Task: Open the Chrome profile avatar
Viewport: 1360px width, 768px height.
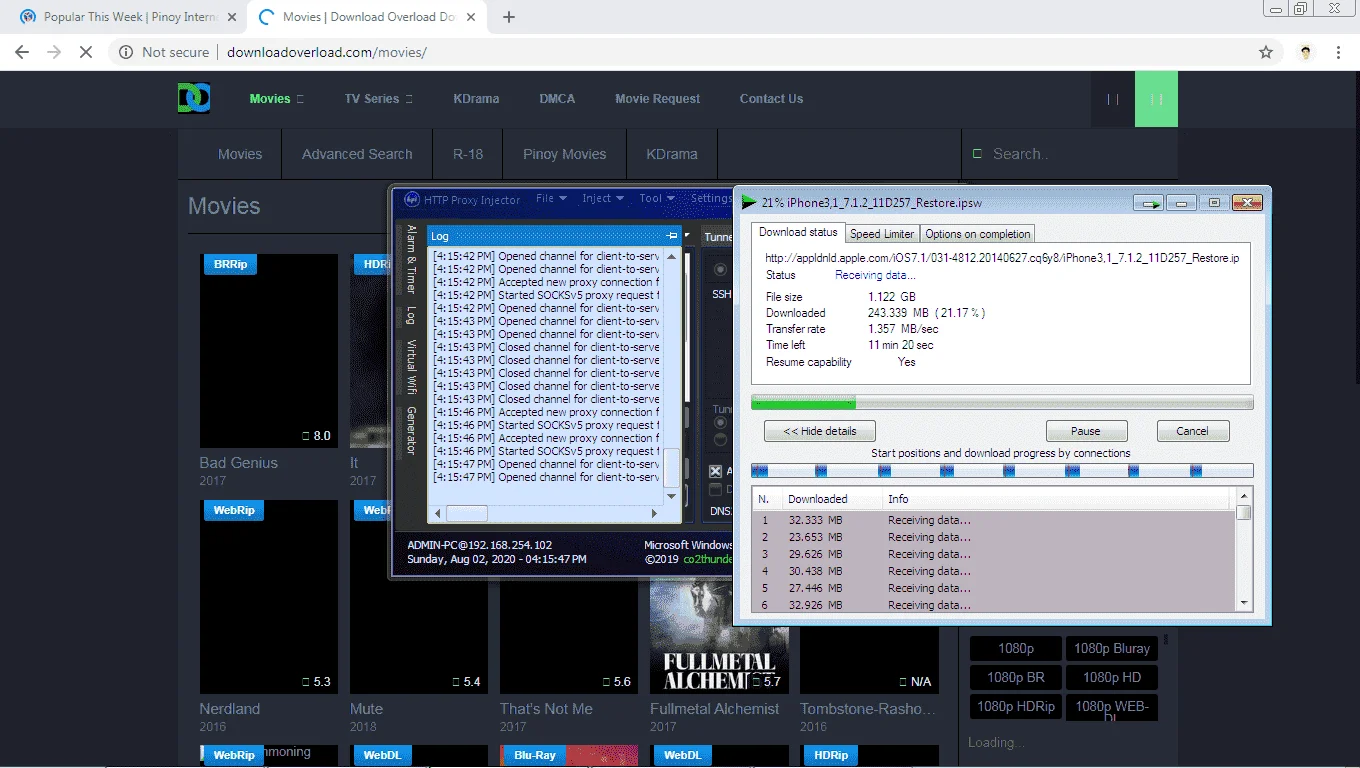Action: point(1306,52)
